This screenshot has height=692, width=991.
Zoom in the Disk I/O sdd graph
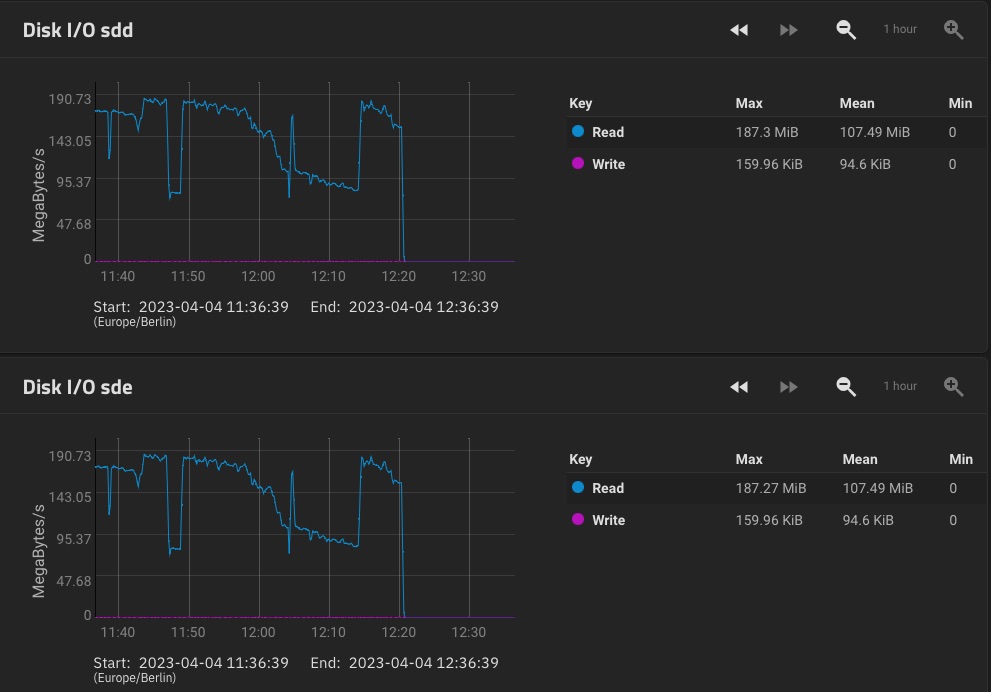(x=953, y=30)
